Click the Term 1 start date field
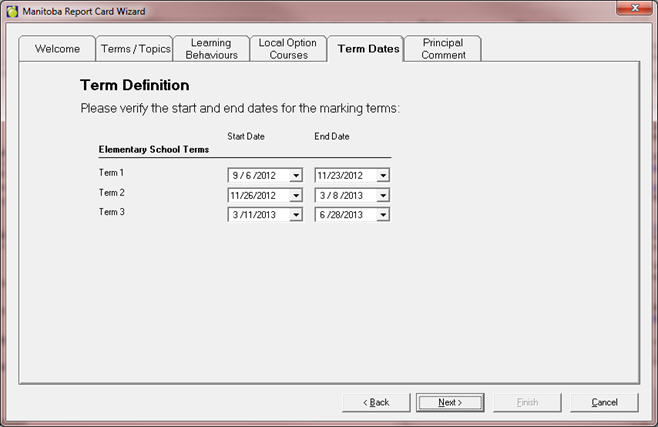The image size is (658, 427). click(x=257, y=175)
